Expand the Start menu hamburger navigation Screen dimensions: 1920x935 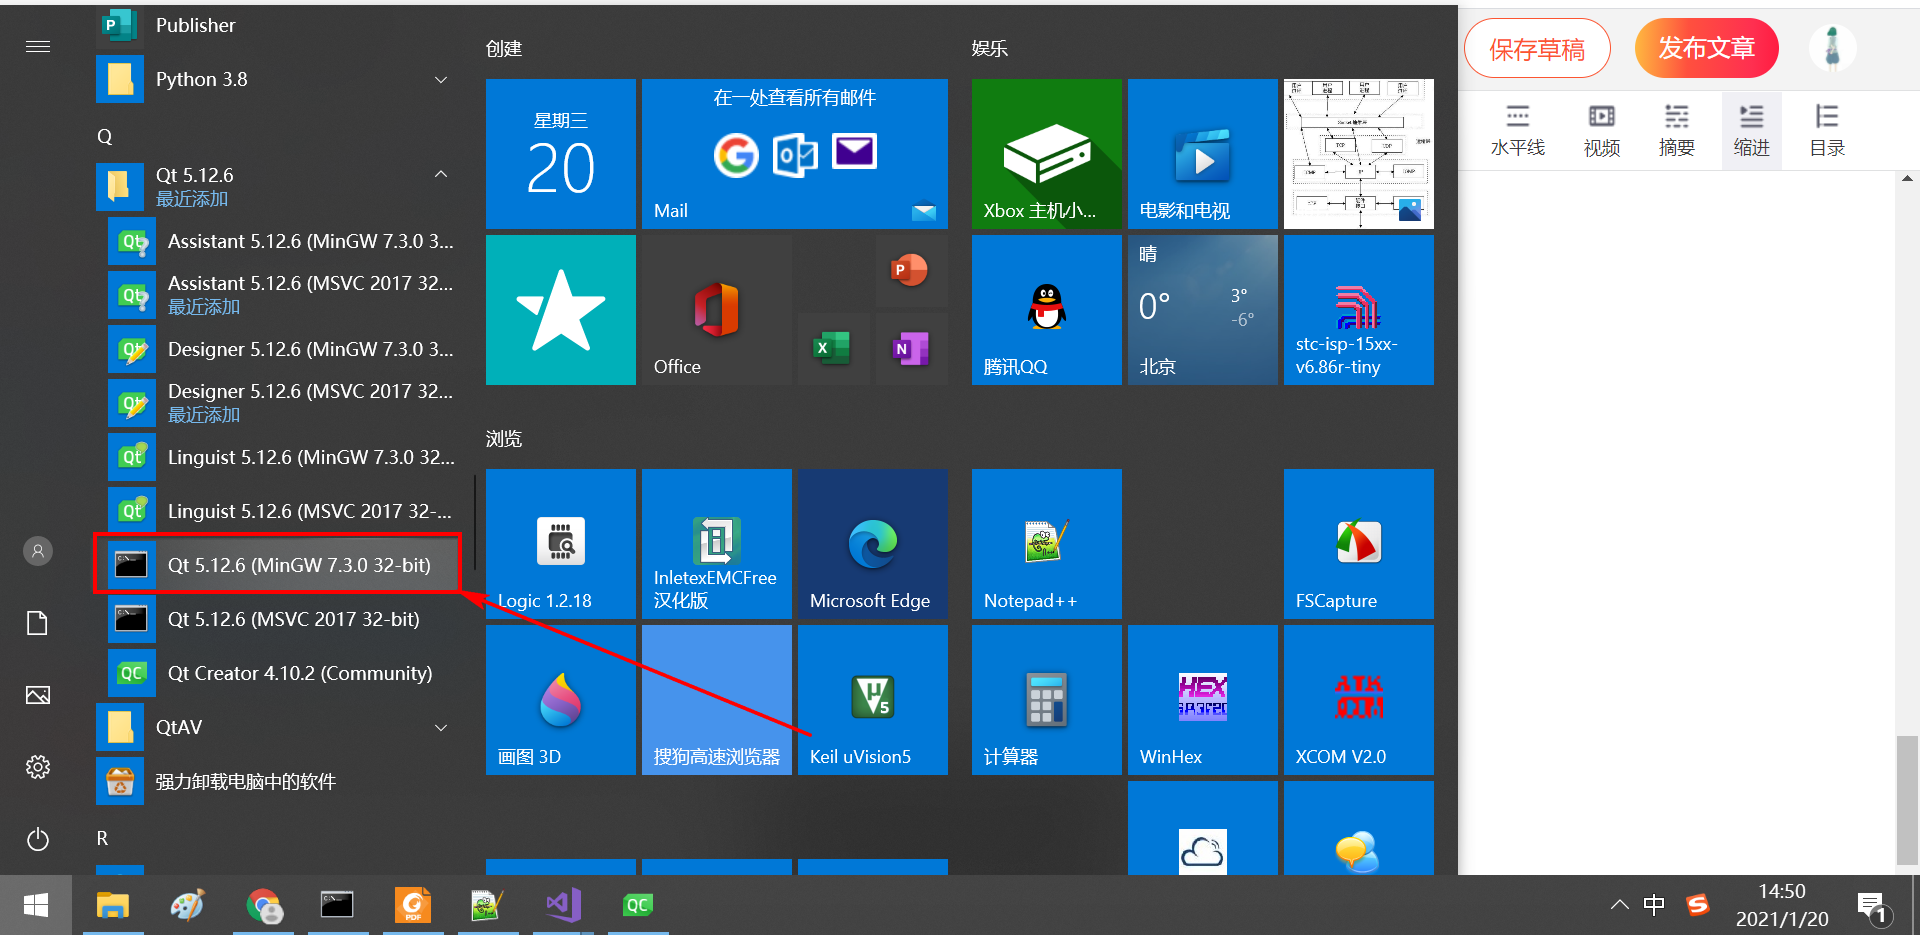click(x=38, y=47)
